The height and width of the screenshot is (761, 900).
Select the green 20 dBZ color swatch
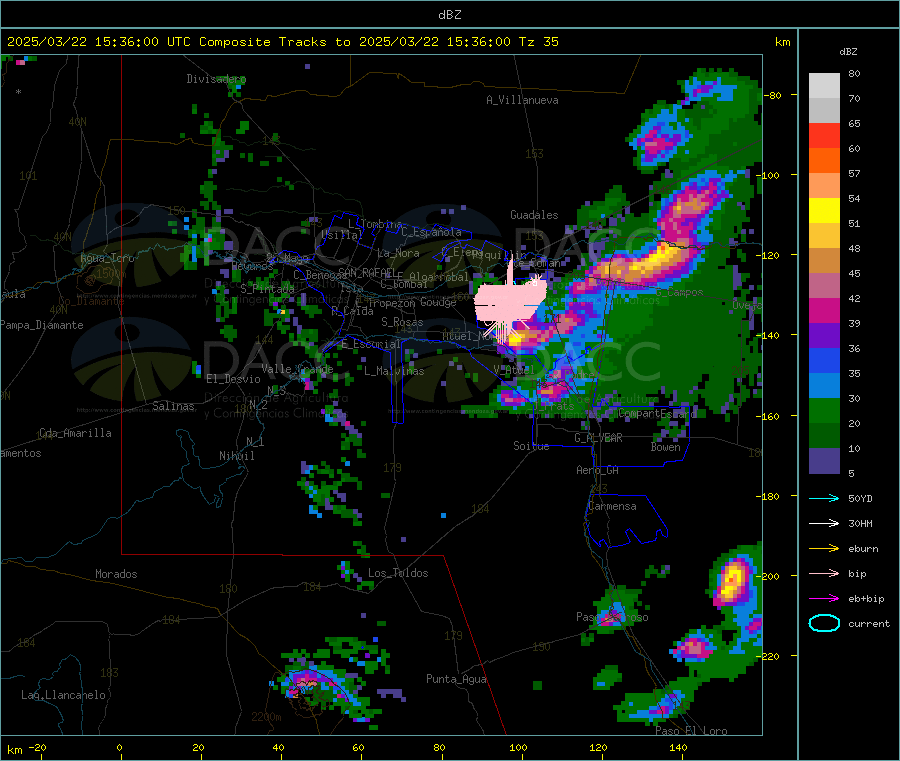pyautogui.click(x=824, y=410)
